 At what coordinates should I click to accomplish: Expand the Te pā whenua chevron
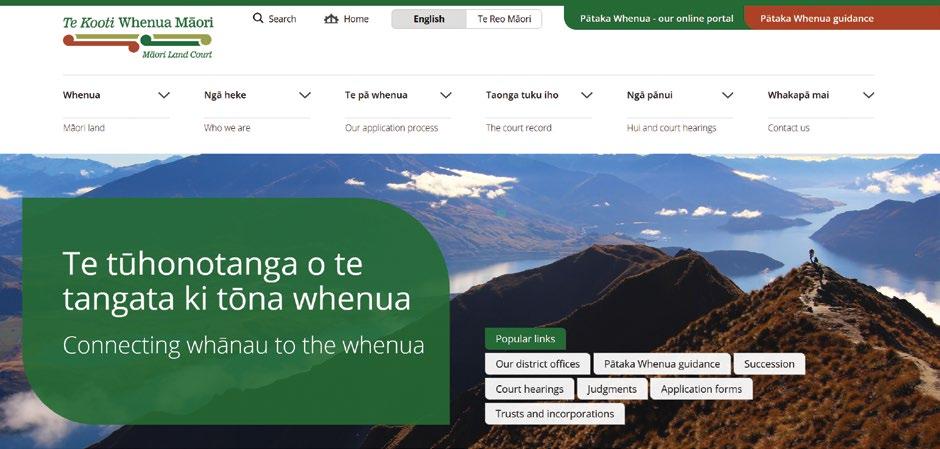point(445,95)
